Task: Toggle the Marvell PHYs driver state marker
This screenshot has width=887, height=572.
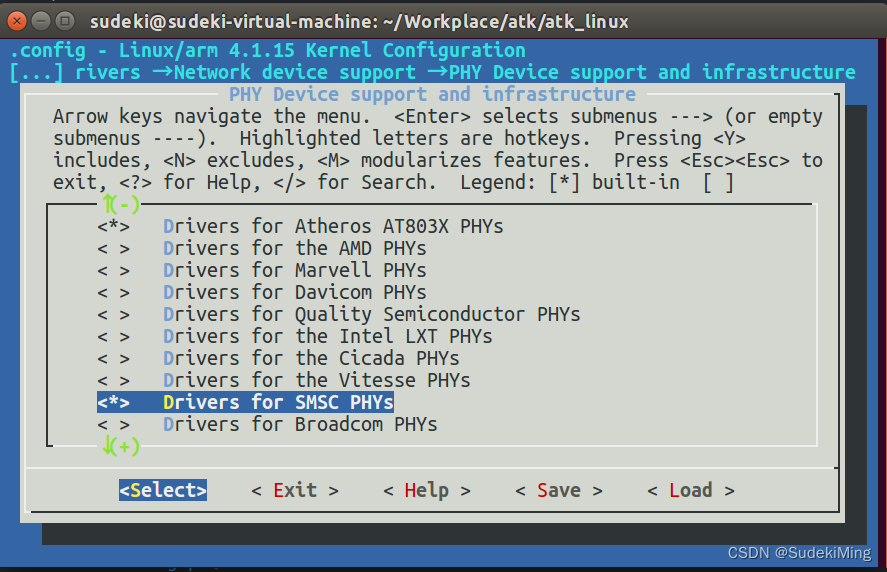Action: click(x=114, y=270)
